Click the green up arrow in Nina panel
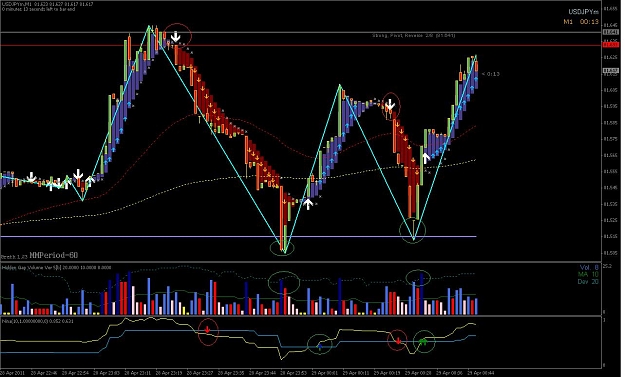The width and height of the screenshot is (625, 377). pos(423,341)
